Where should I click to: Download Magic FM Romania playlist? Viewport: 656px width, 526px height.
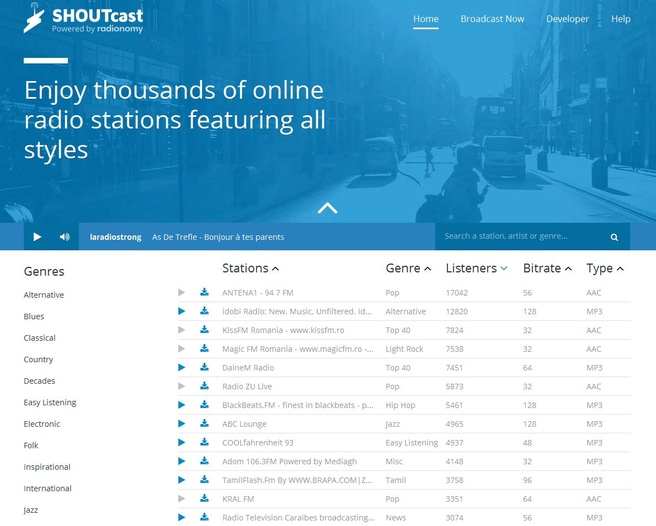tap(204, 348)
